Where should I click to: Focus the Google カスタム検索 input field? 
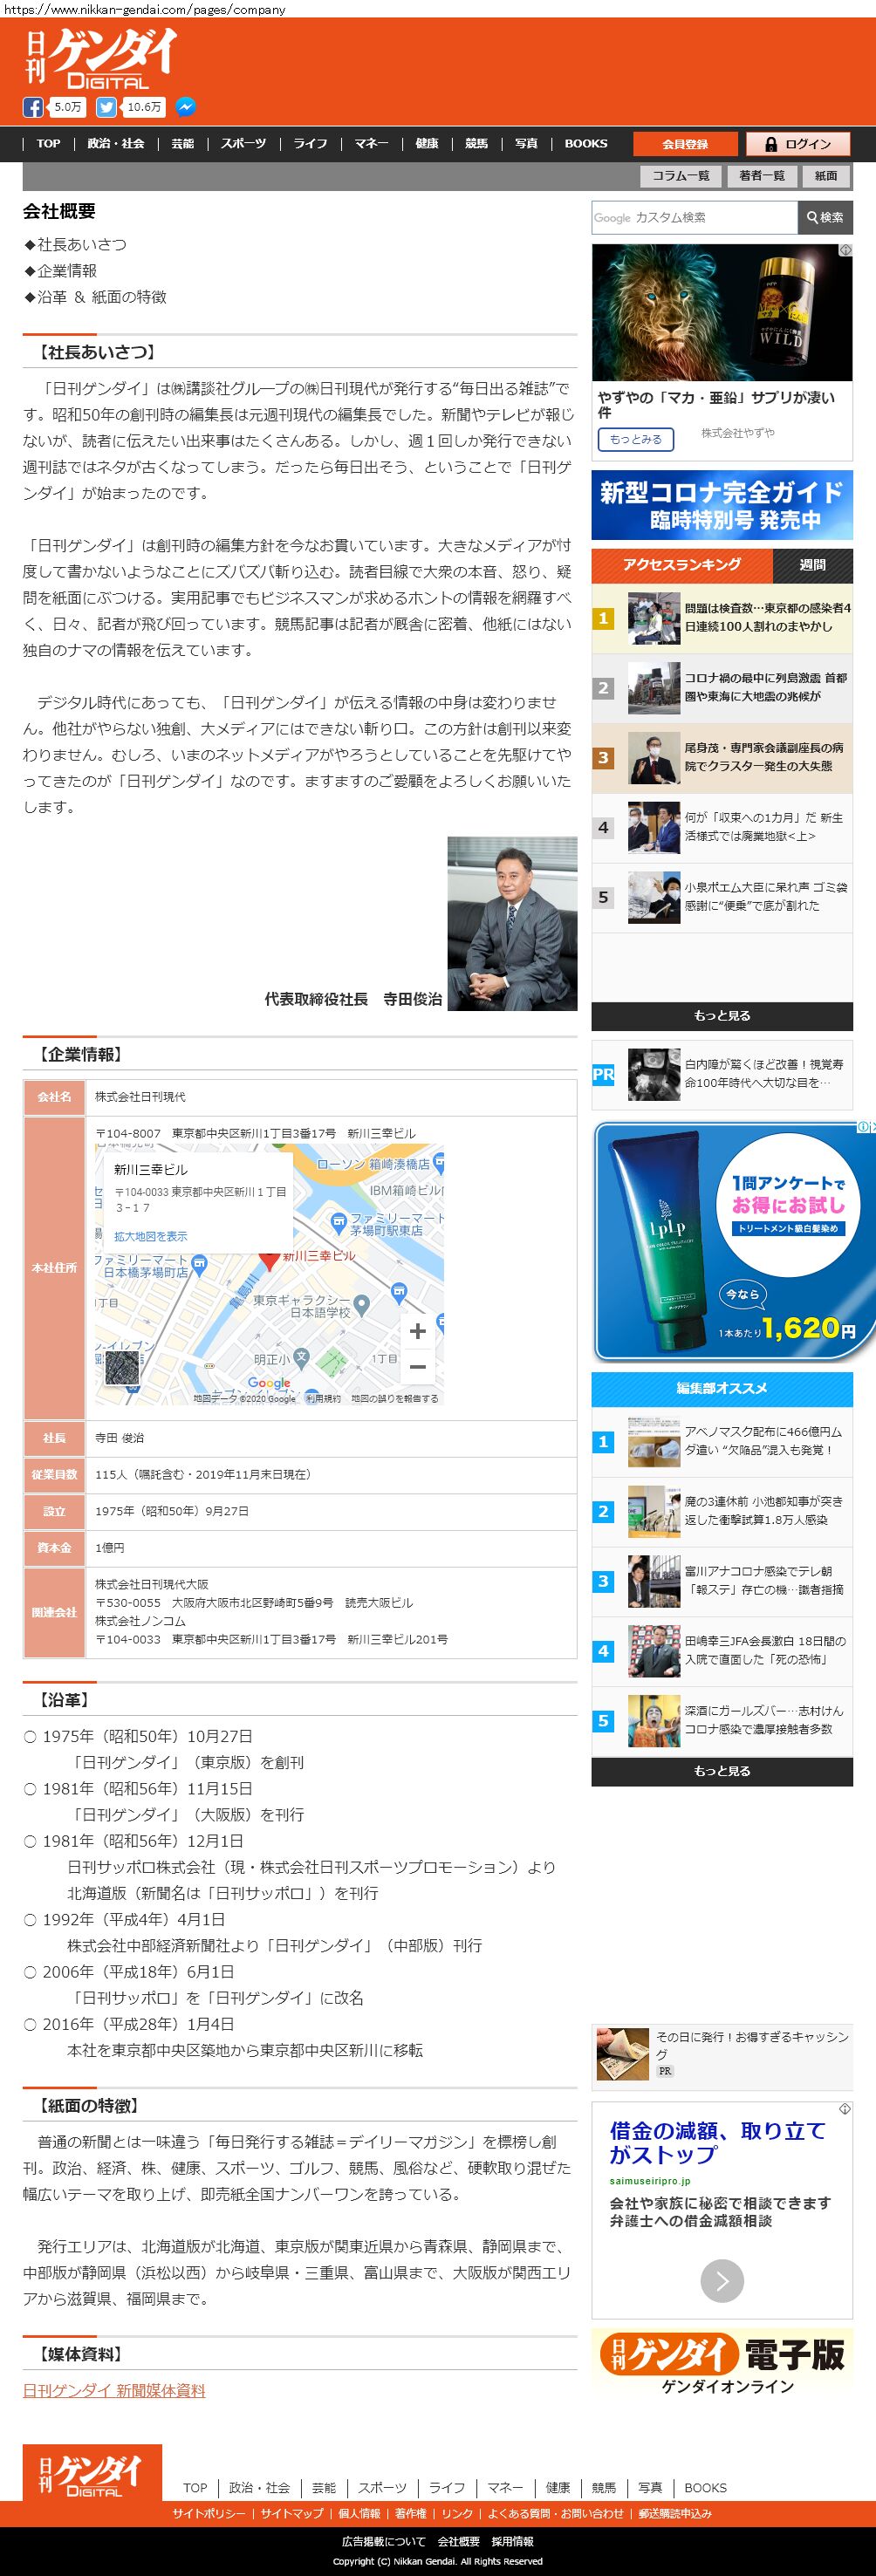pos(695,217)
